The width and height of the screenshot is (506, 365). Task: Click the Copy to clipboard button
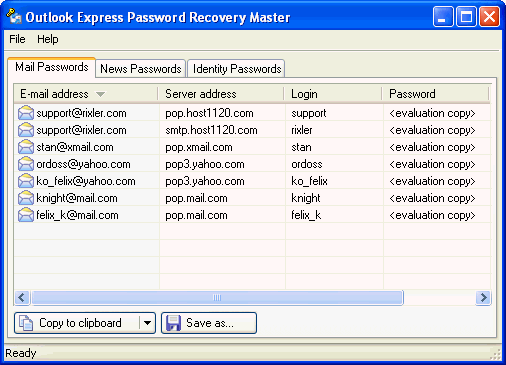[77, 323]
